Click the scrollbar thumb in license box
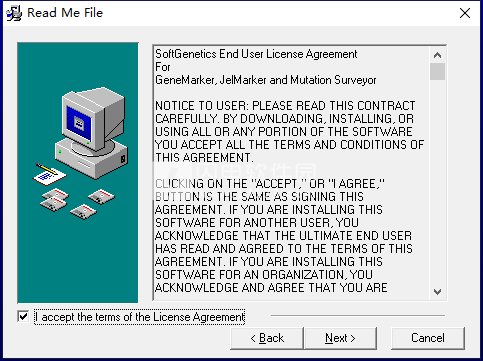 pos(437,71)
